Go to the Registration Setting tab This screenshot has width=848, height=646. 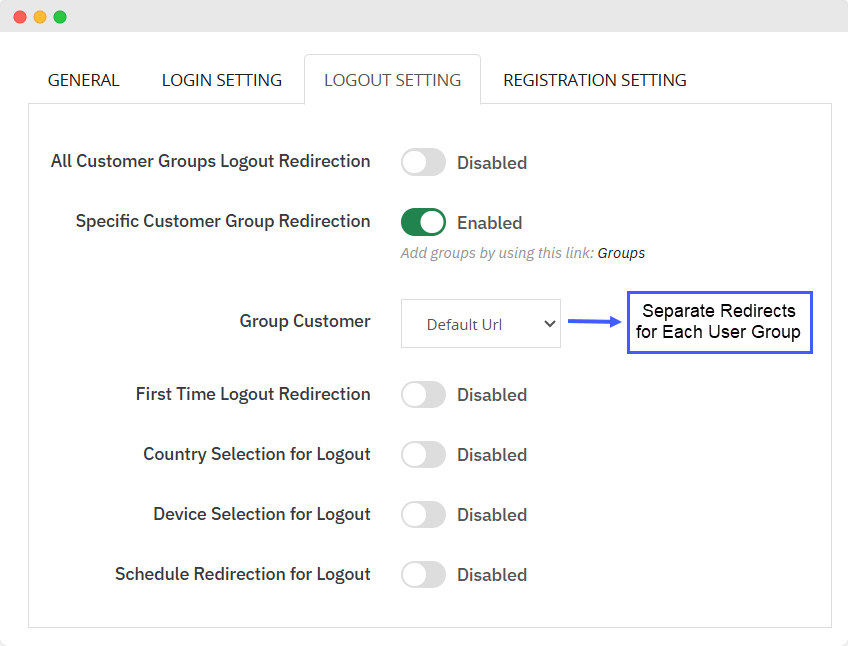[x=594, y=80]
